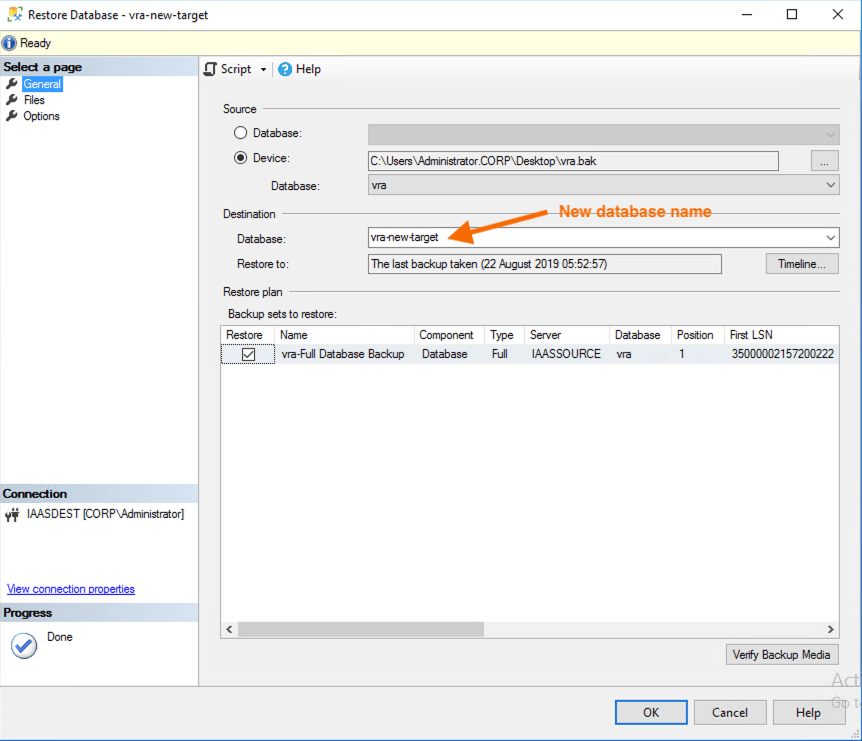Click the Done progress checkmark icon
The width and height of the screenshot is (862, 741).
[x=24, y=645]
